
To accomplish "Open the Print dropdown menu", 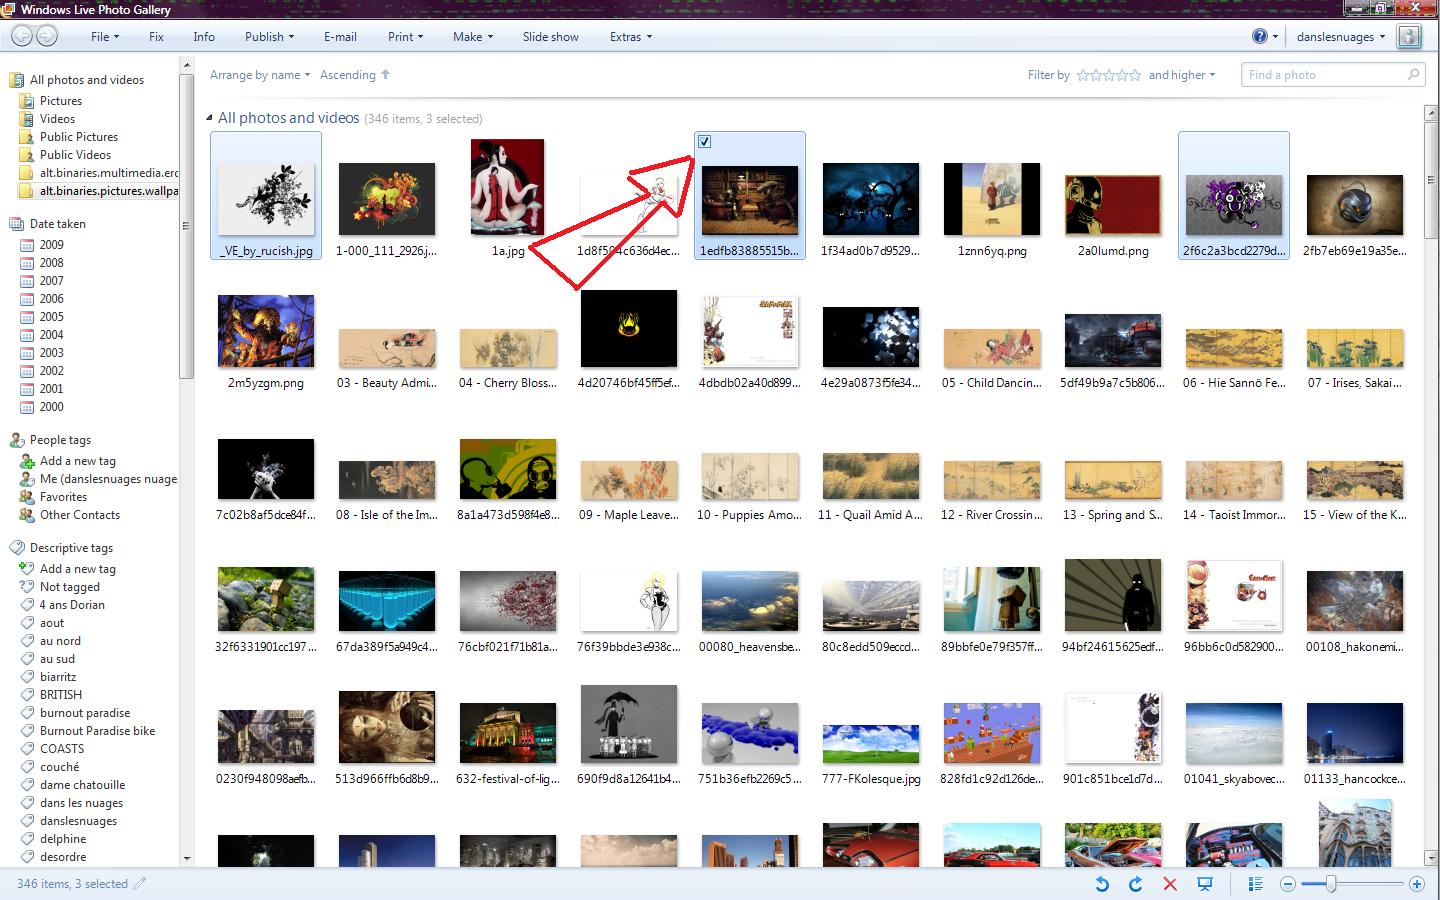I will click(x=406, y=37).
